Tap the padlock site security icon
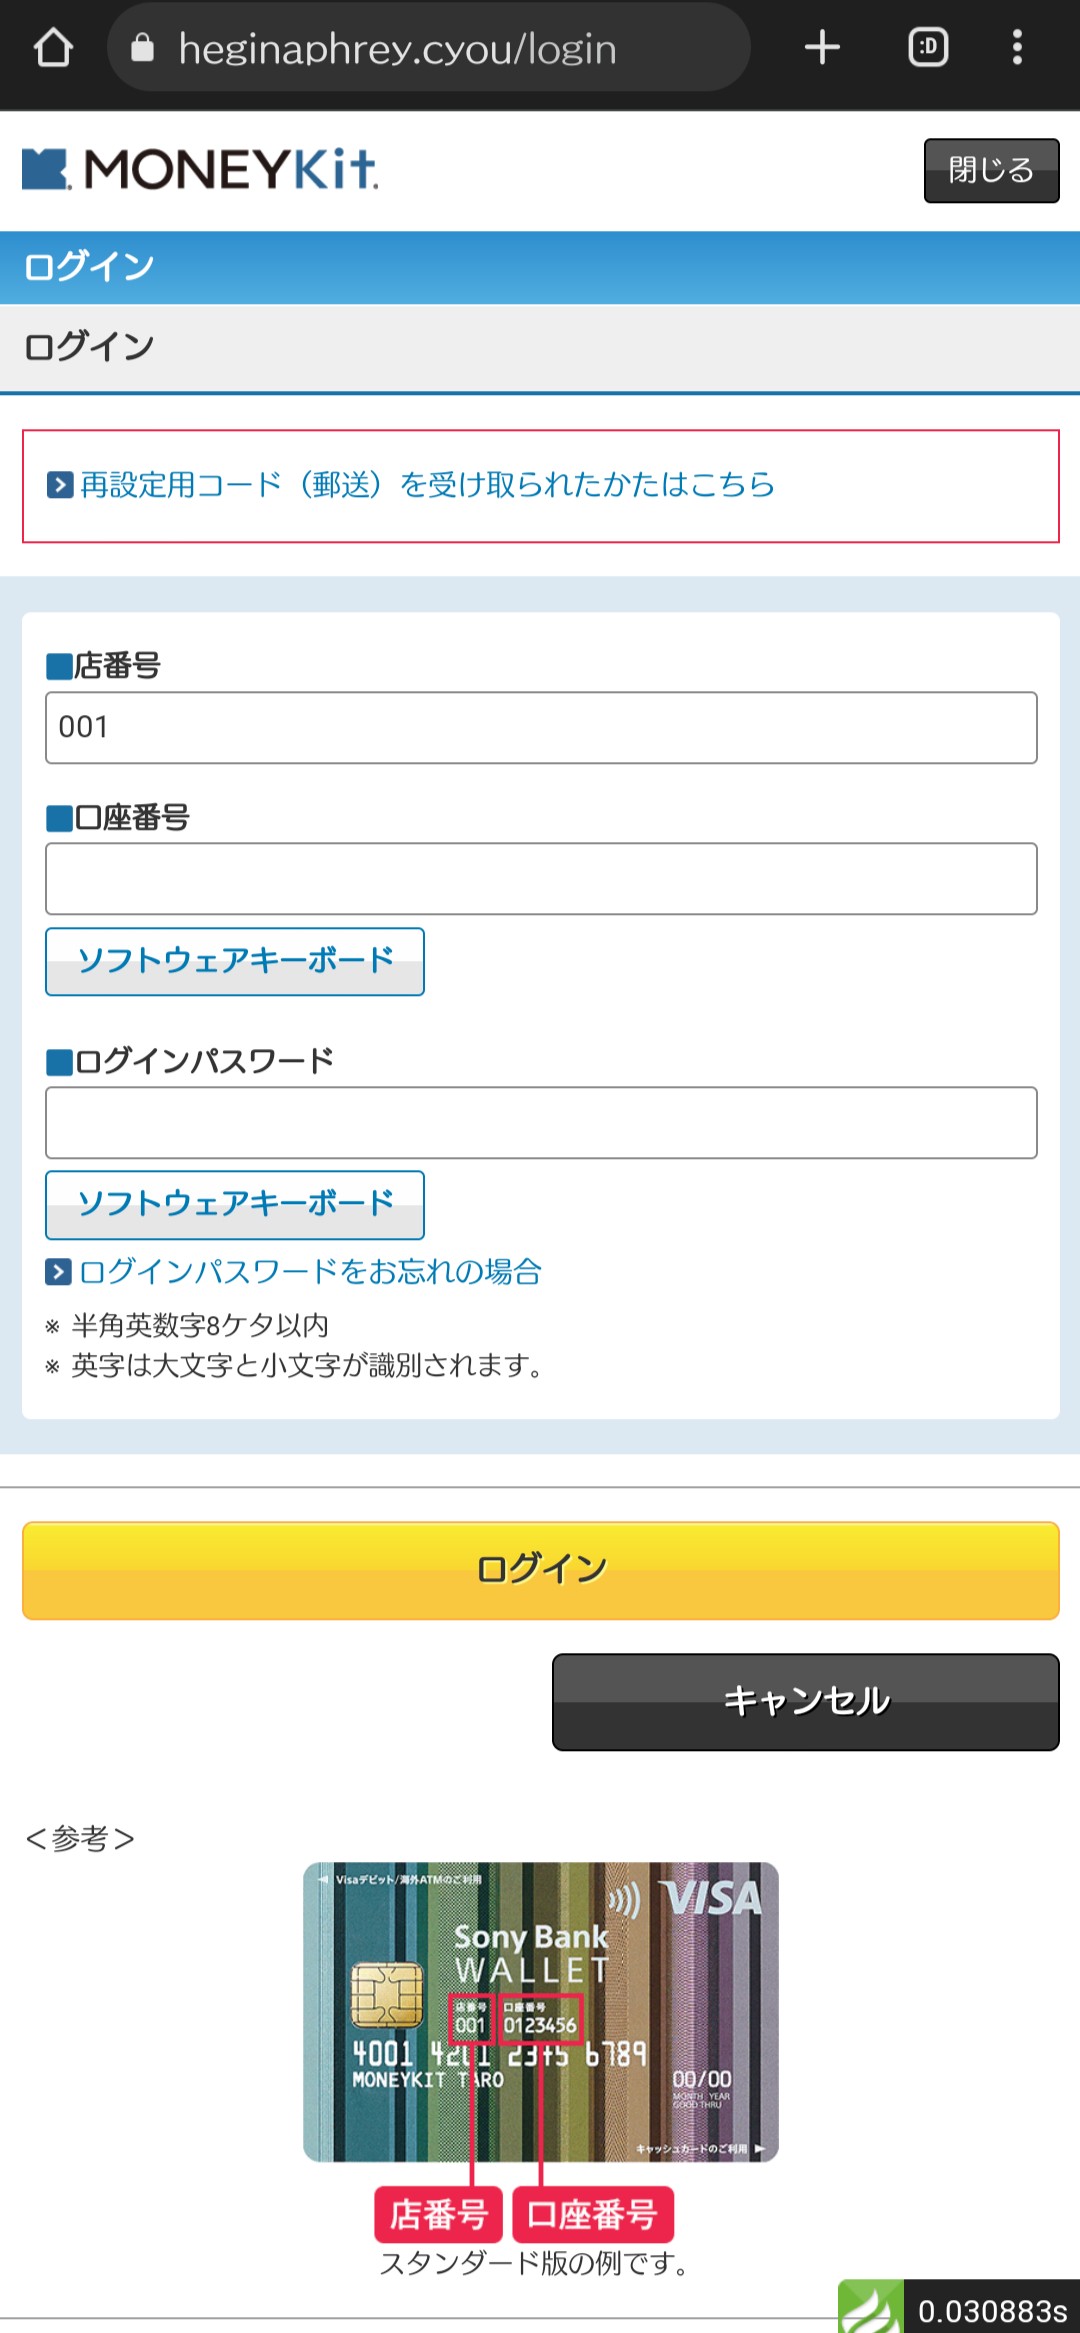 pyautogui.click(x=143, y=48)
